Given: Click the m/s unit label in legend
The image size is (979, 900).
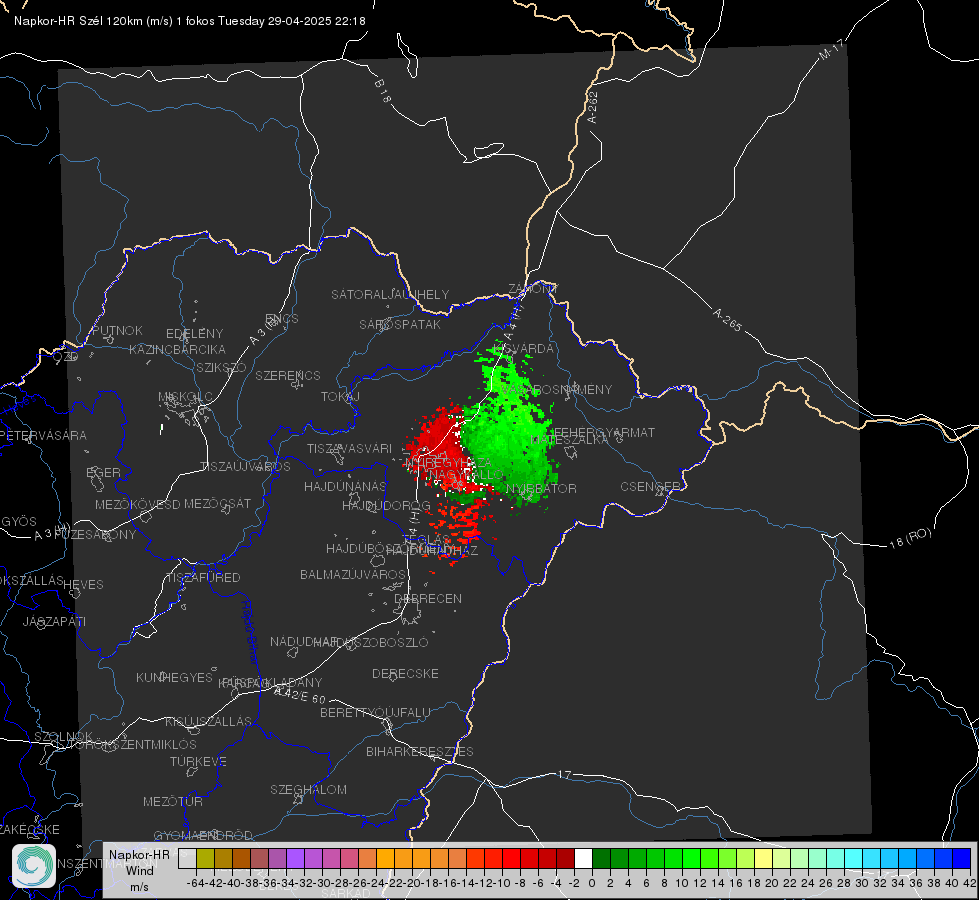Looking at the screenshot, I should coord(139,887).
